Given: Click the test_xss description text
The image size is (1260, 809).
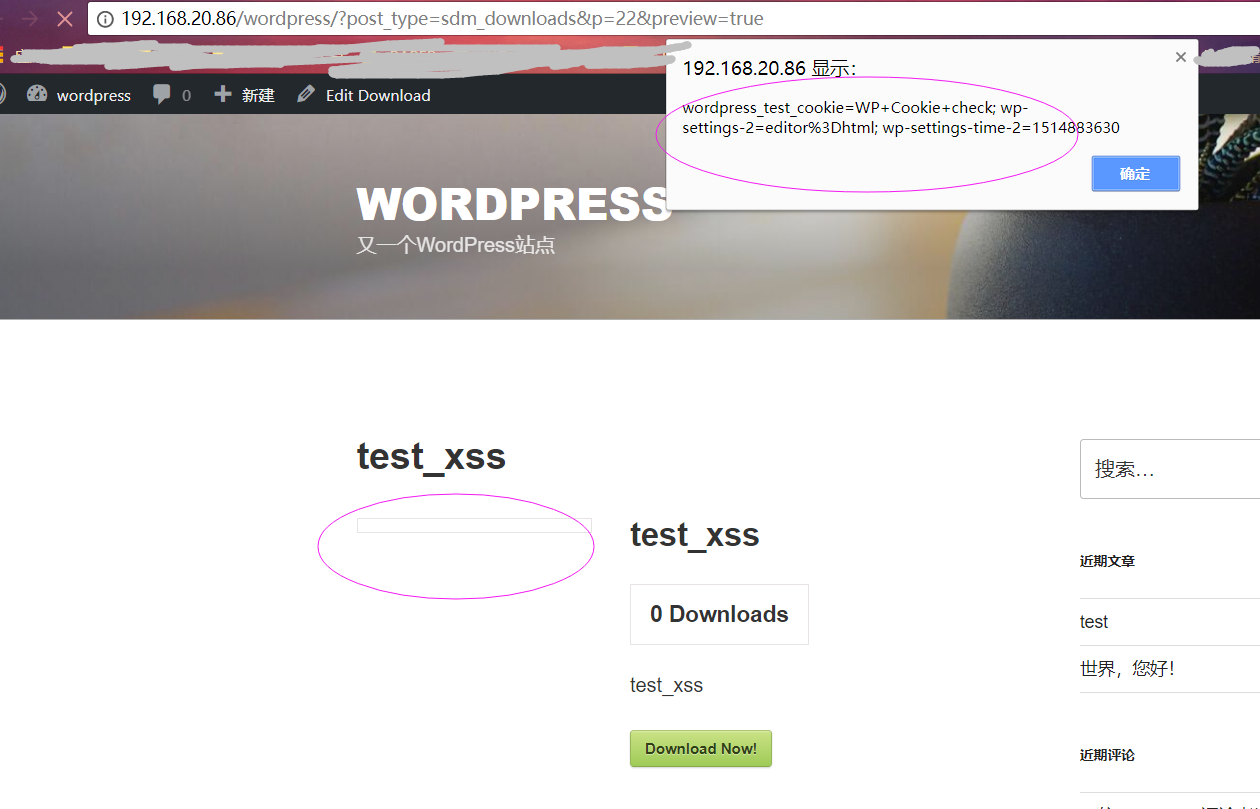Looking at the screenshot, I should [x=666, y=685].
